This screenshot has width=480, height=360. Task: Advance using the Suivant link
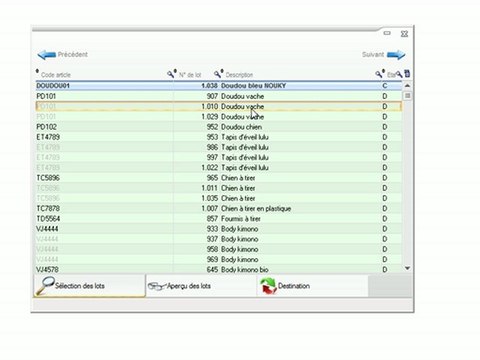373,54
